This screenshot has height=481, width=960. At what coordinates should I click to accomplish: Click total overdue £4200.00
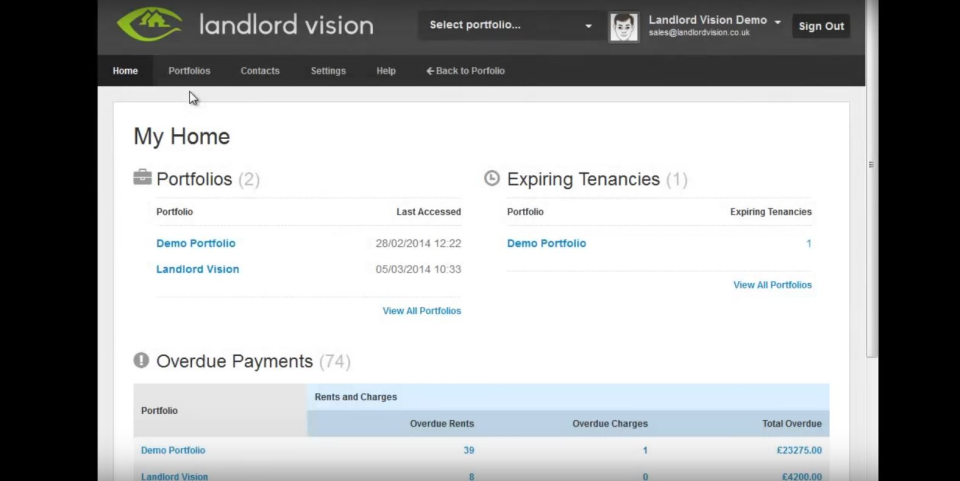802,476
